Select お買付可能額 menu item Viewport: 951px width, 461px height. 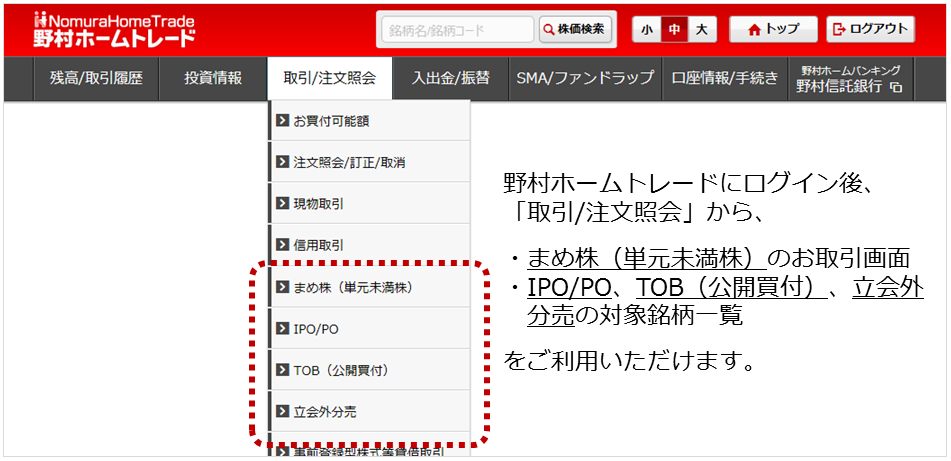tap(369, 121)
